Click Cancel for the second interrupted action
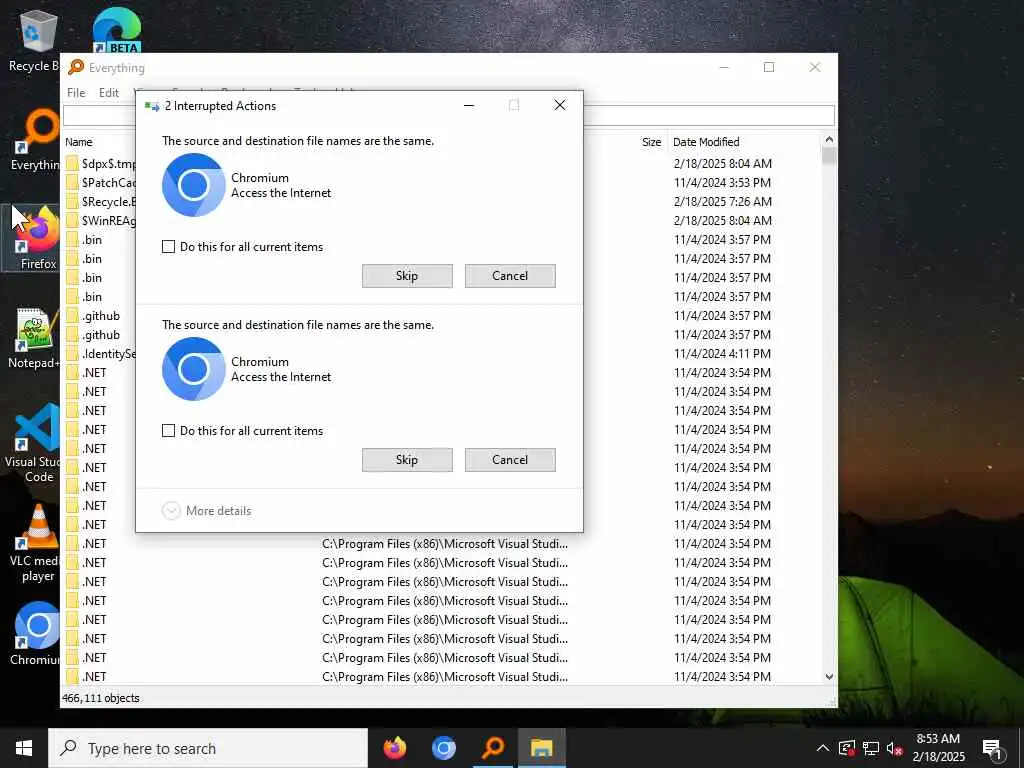 (510, 460)
